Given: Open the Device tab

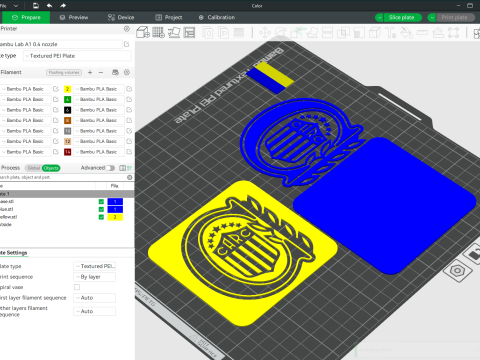Looking at the screenshot, I should 121,17.
